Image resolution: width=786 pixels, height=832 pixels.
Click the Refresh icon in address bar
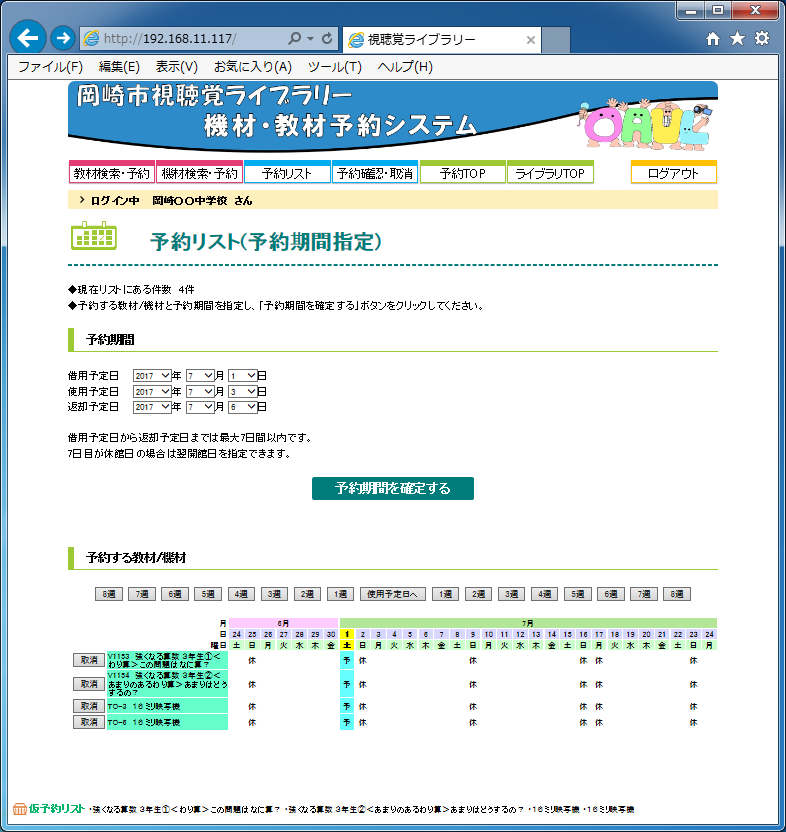(x=328, y=39)
